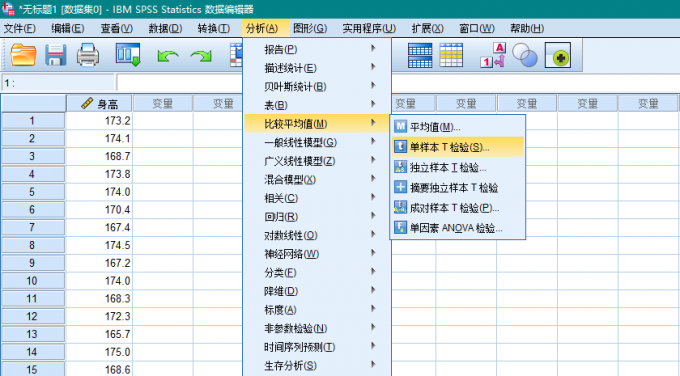
Task: Choose 非参数检验(N) from the analysis menu
Action: tap(317, 329)
